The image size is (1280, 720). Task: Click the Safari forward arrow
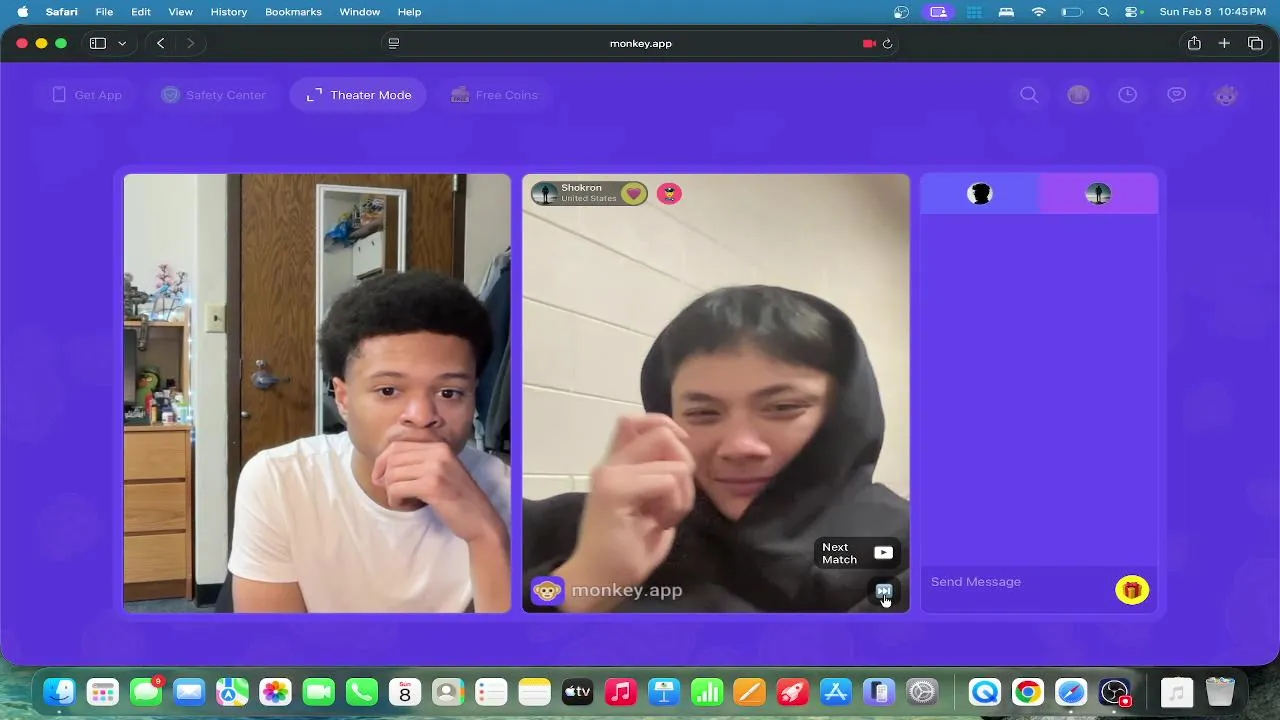tap(190, 43)
